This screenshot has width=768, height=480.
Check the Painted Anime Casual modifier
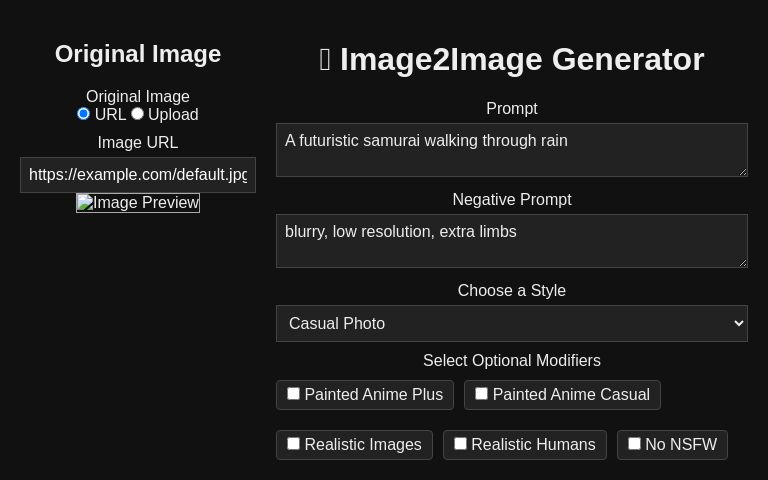(x=482, y=394)
